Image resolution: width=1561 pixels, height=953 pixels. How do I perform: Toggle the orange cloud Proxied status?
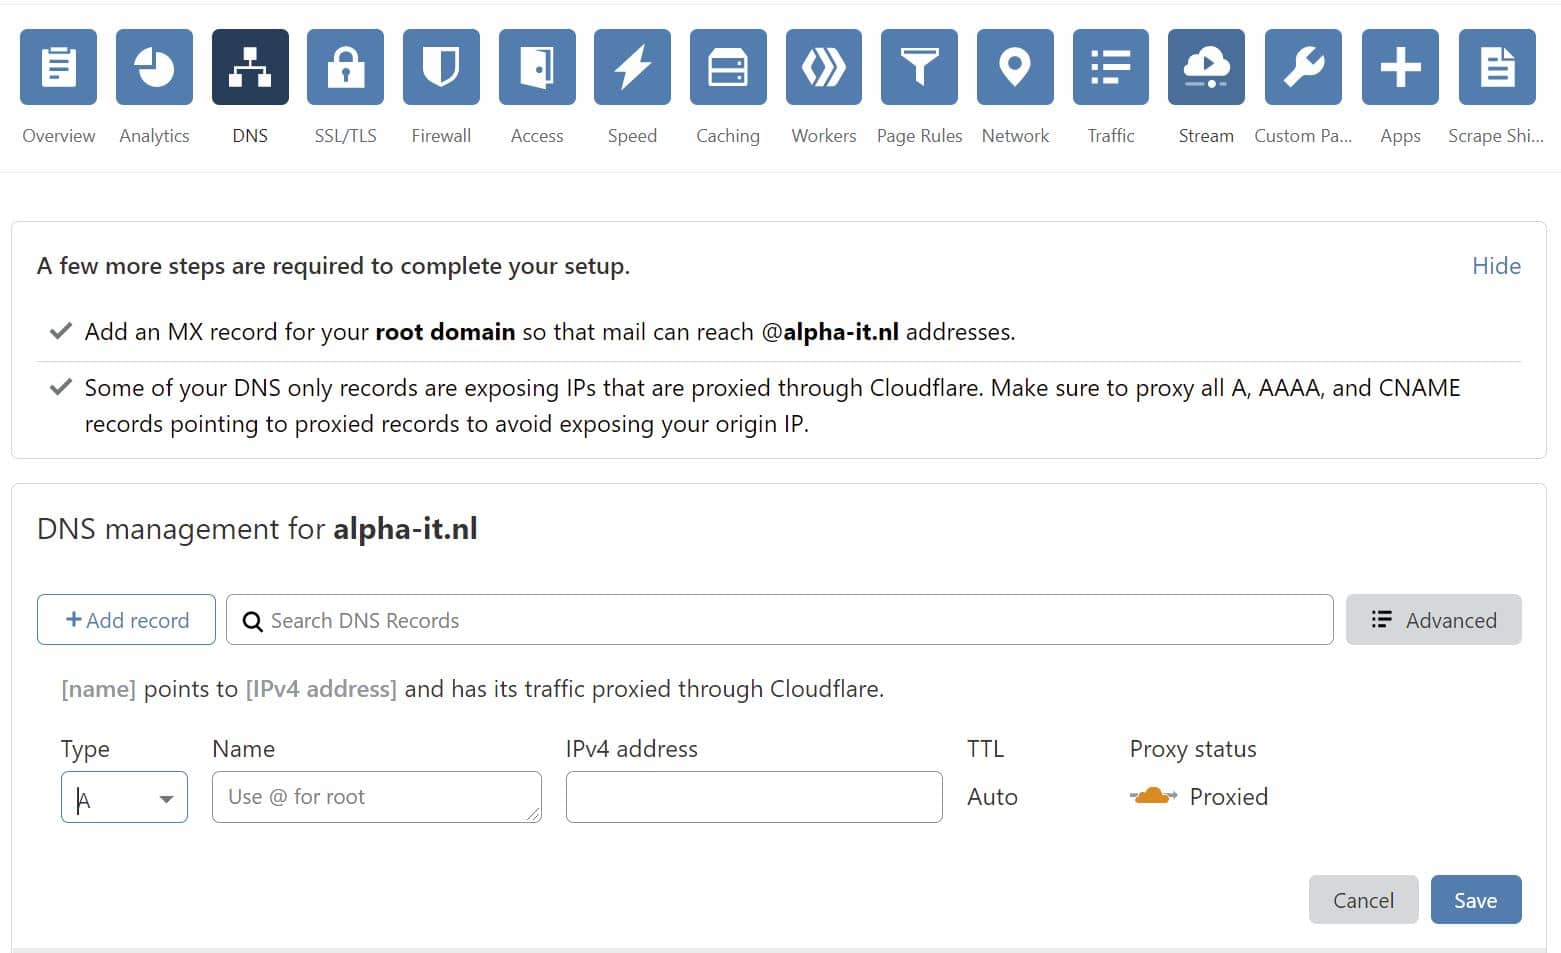1153,797
